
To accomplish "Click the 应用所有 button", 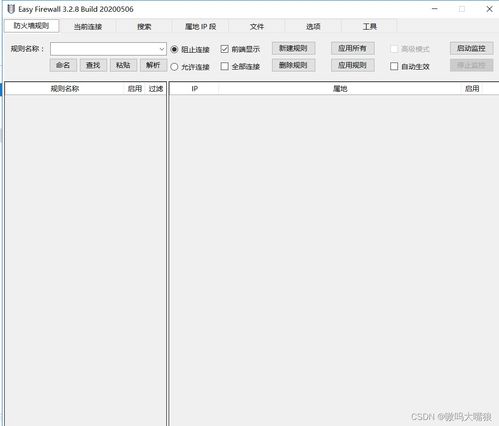I will 353,48.
